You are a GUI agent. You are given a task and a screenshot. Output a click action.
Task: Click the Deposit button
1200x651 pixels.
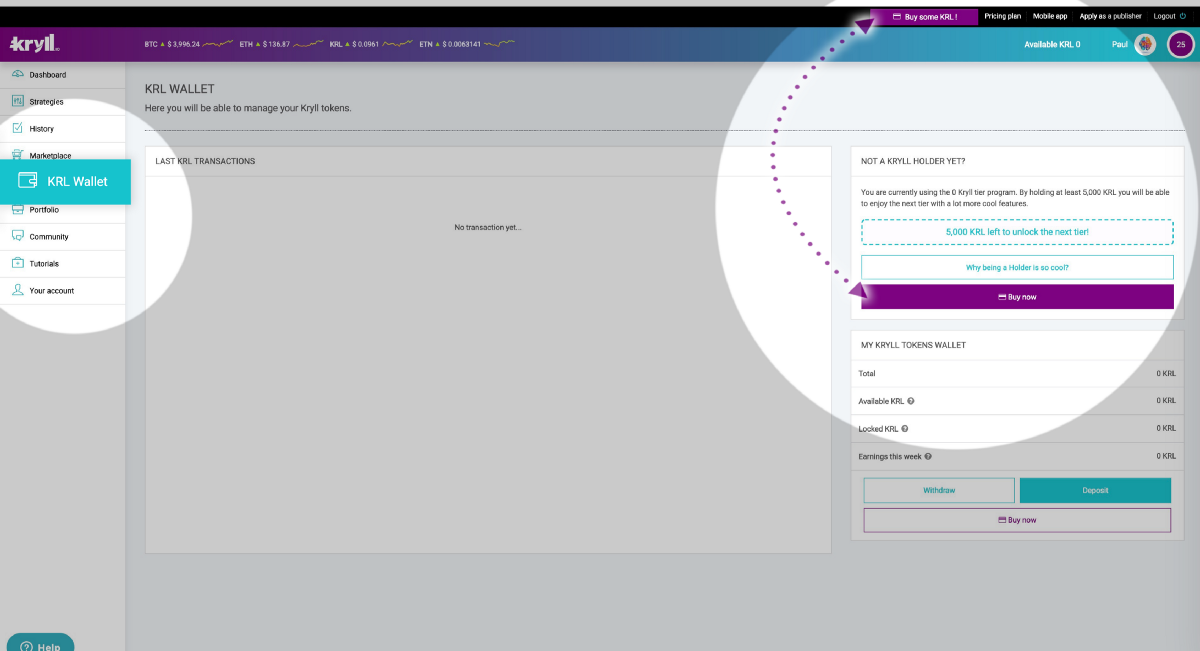click(1095, 490)
